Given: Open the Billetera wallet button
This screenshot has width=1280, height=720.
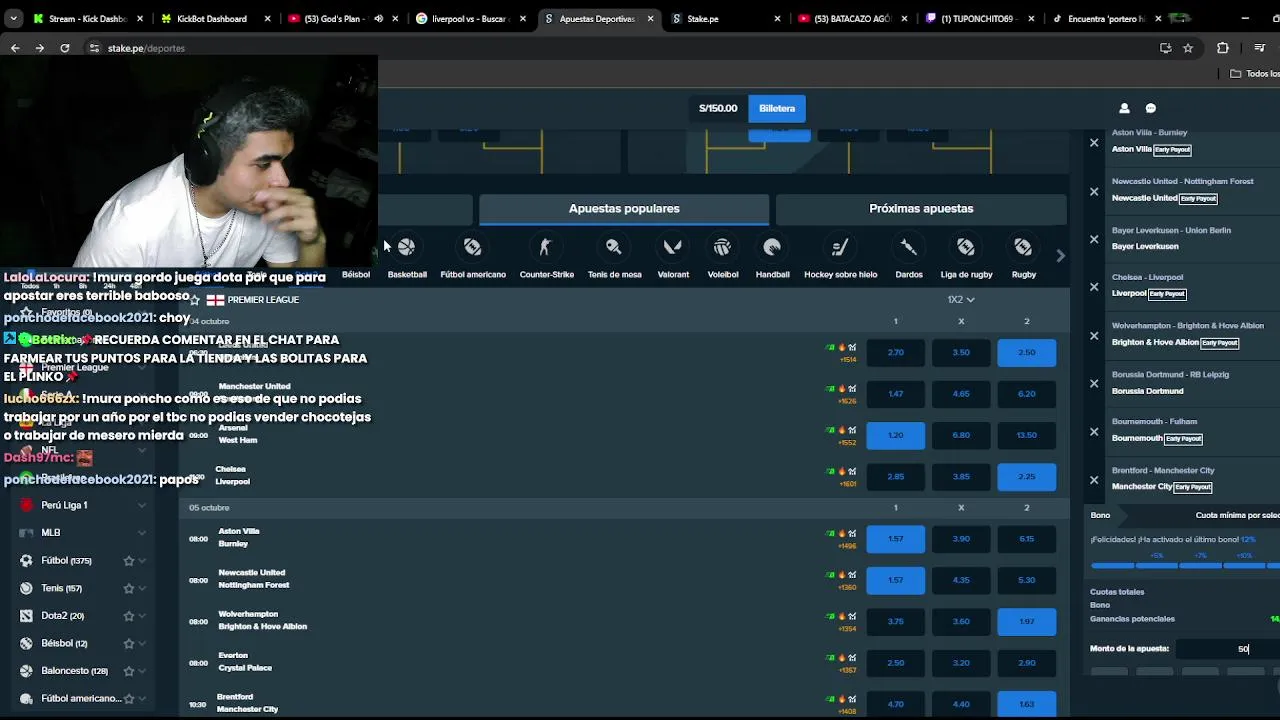Looking at the screenshot, I should coord(777,108).
